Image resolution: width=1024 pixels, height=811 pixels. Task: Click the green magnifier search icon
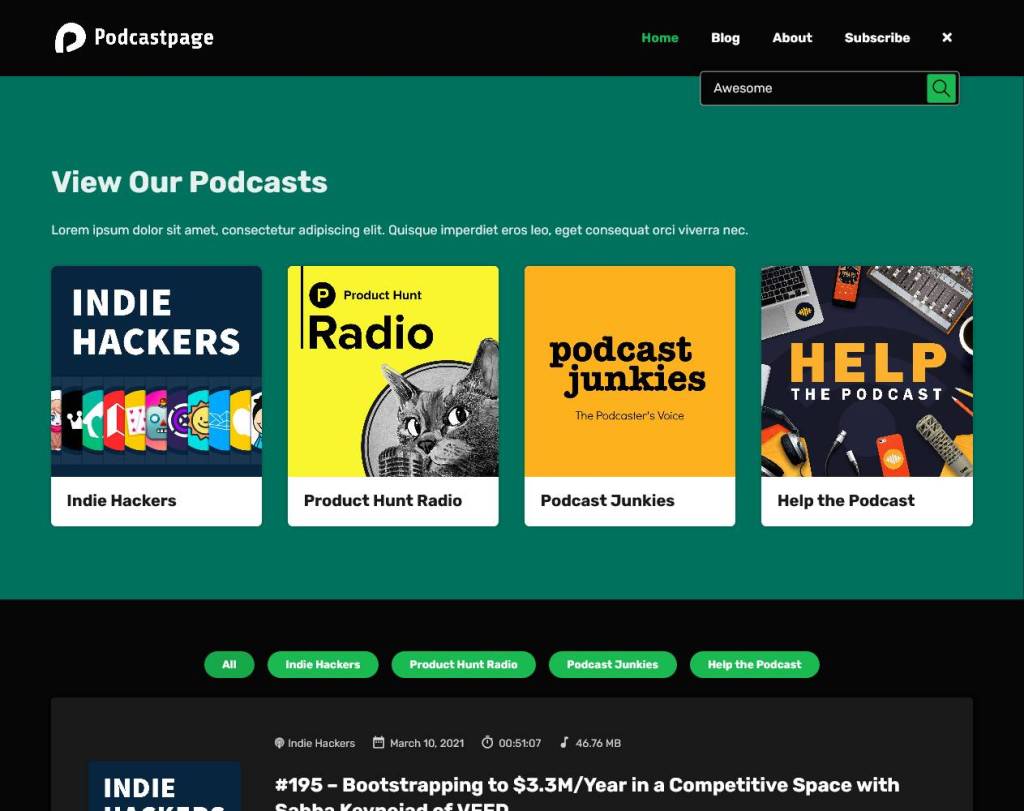(940, 88)
